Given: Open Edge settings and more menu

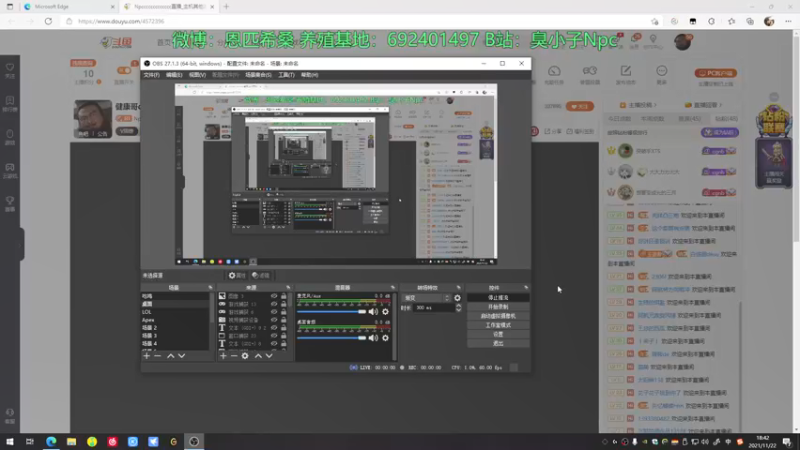Looking at the screenshot, I should tap(788, 21).
